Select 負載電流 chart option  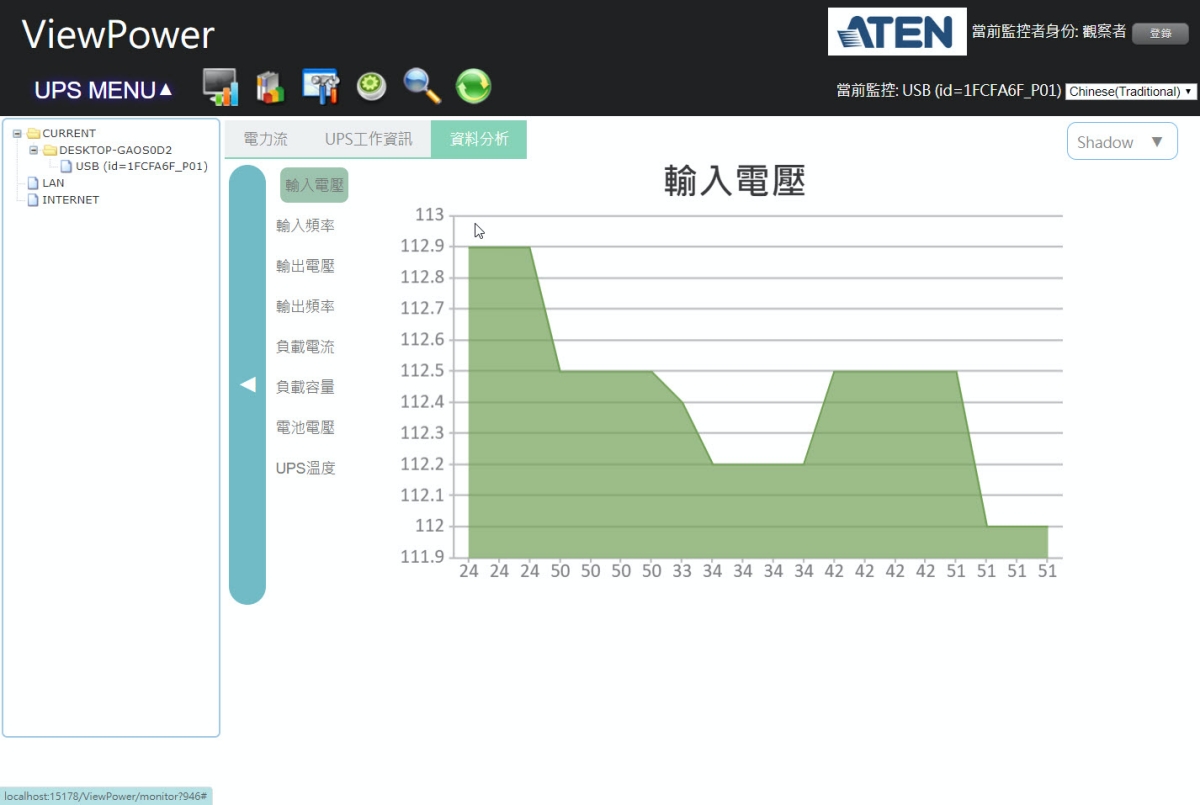point(305,347)
